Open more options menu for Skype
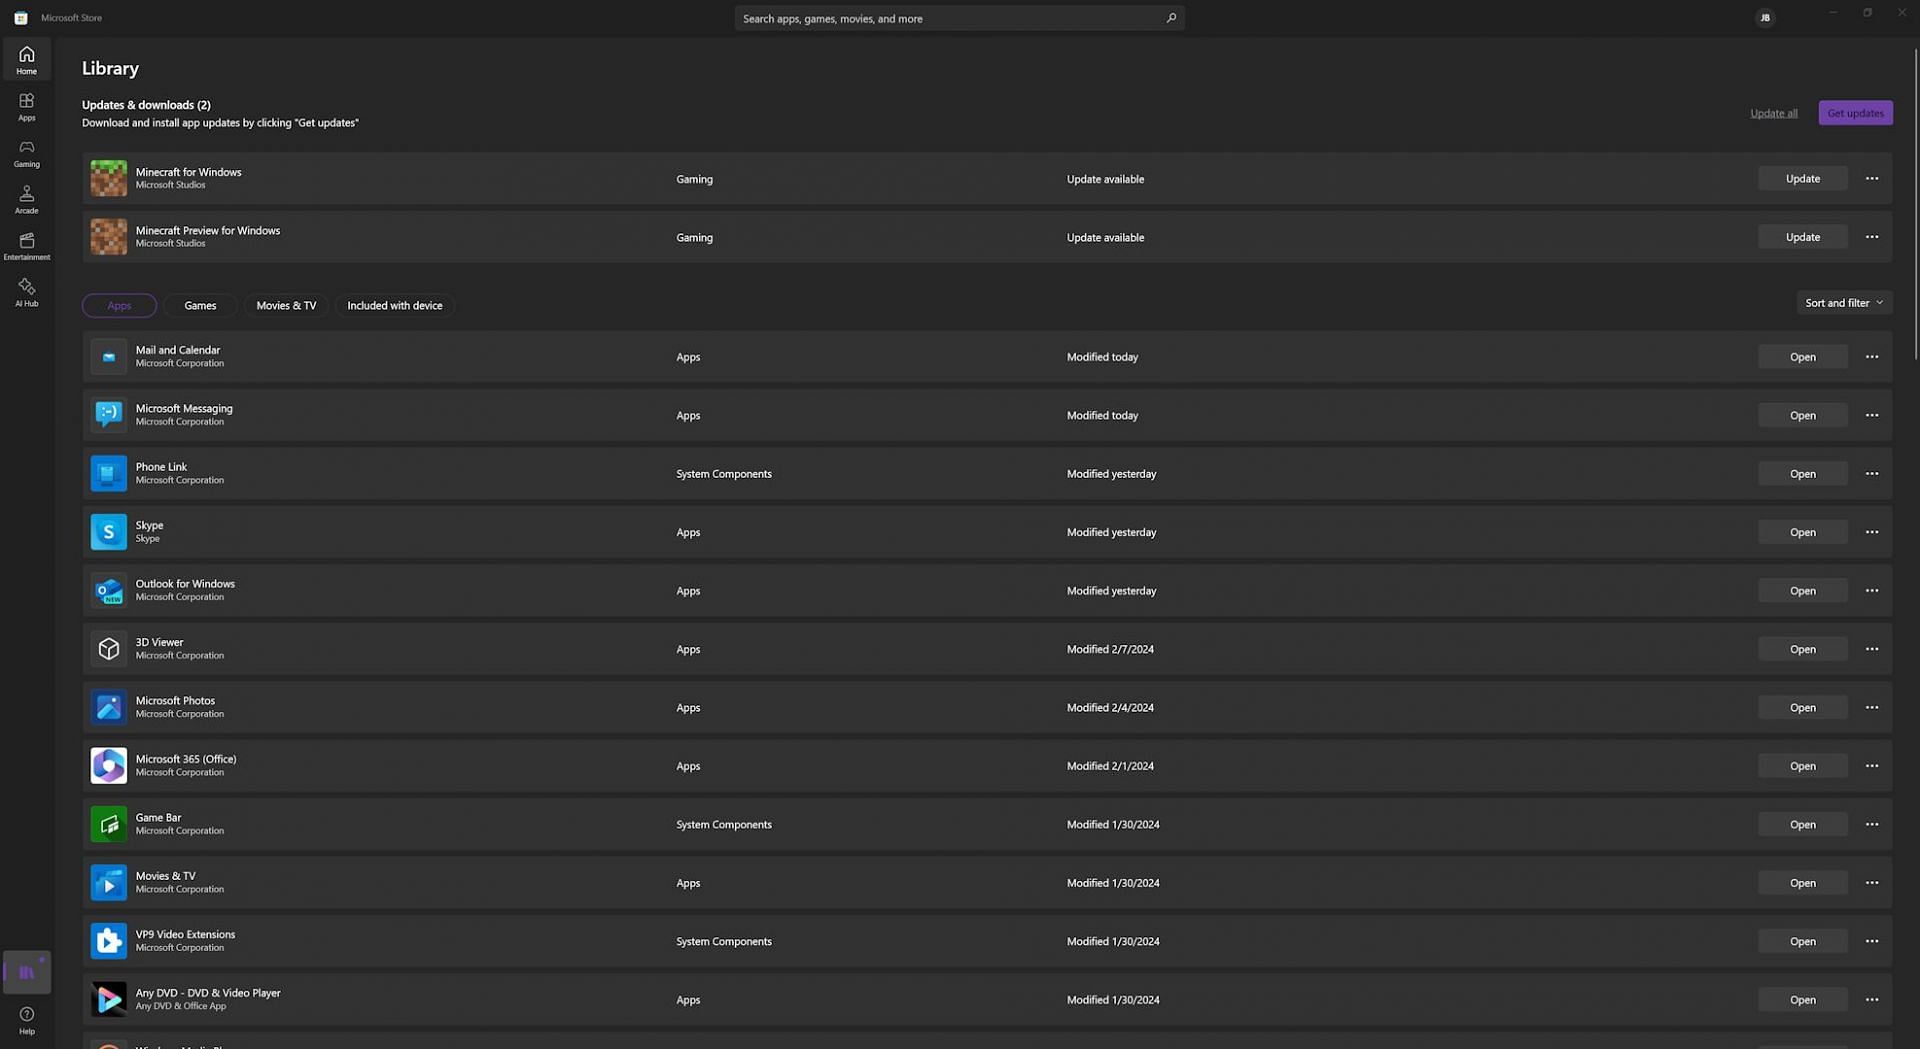Image resolution: width=1920 pixels, height=1049 pixels. 1871,532
